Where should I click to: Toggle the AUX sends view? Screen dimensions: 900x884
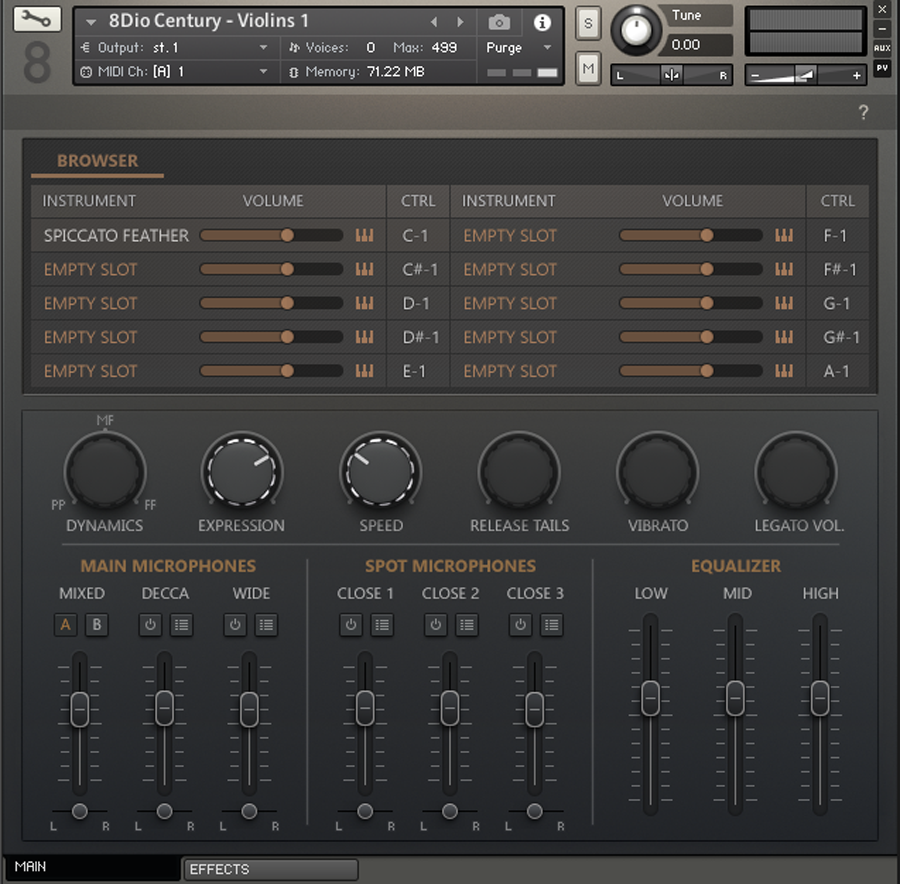[x=882, y=48]
